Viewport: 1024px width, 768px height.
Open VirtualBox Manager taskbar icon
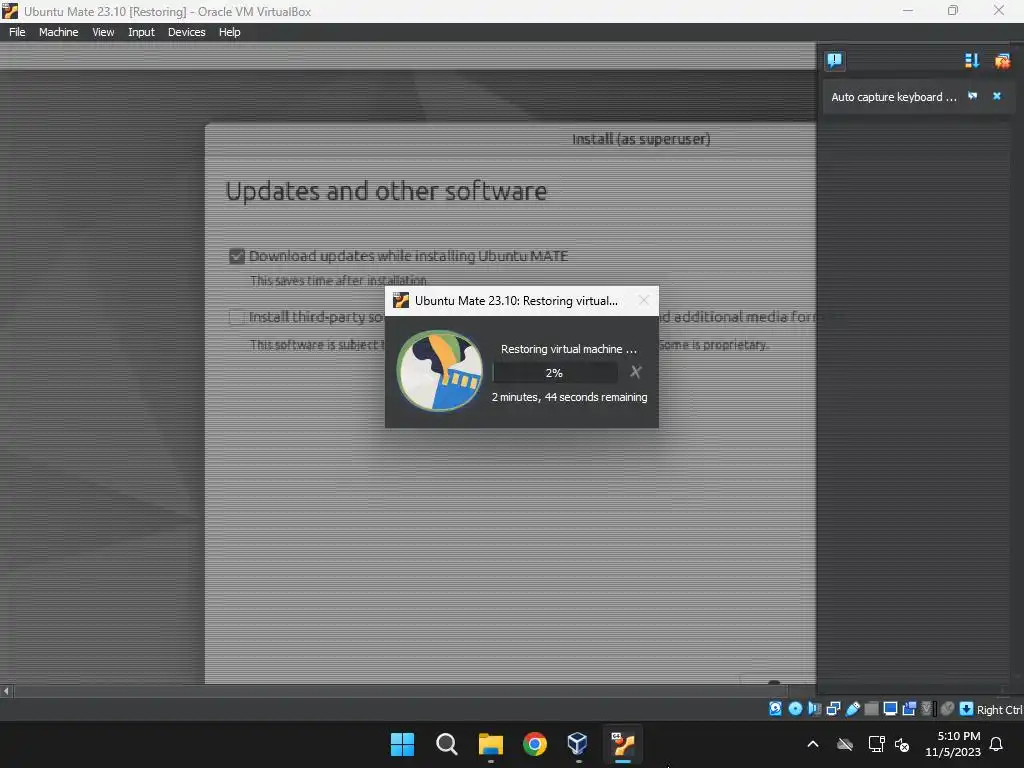[x=578, y=744]
